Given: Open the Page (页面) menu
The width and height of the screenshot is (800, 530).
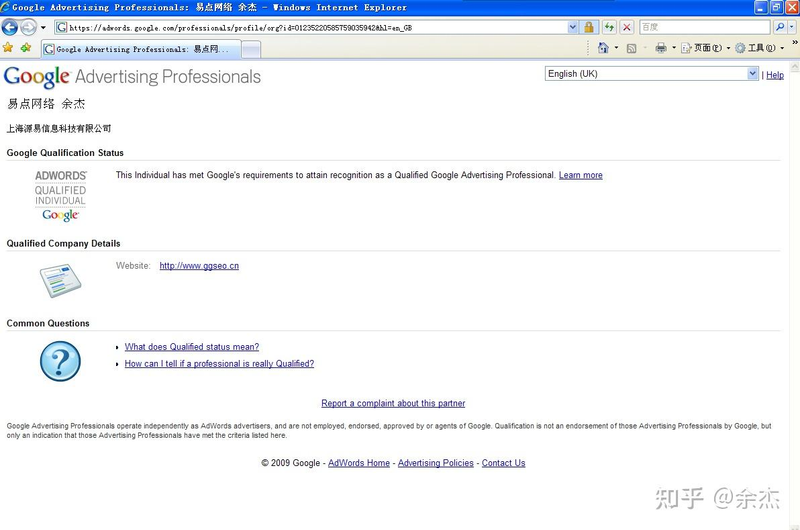Looking at the screenshot, I should click(x=706, y=48).
